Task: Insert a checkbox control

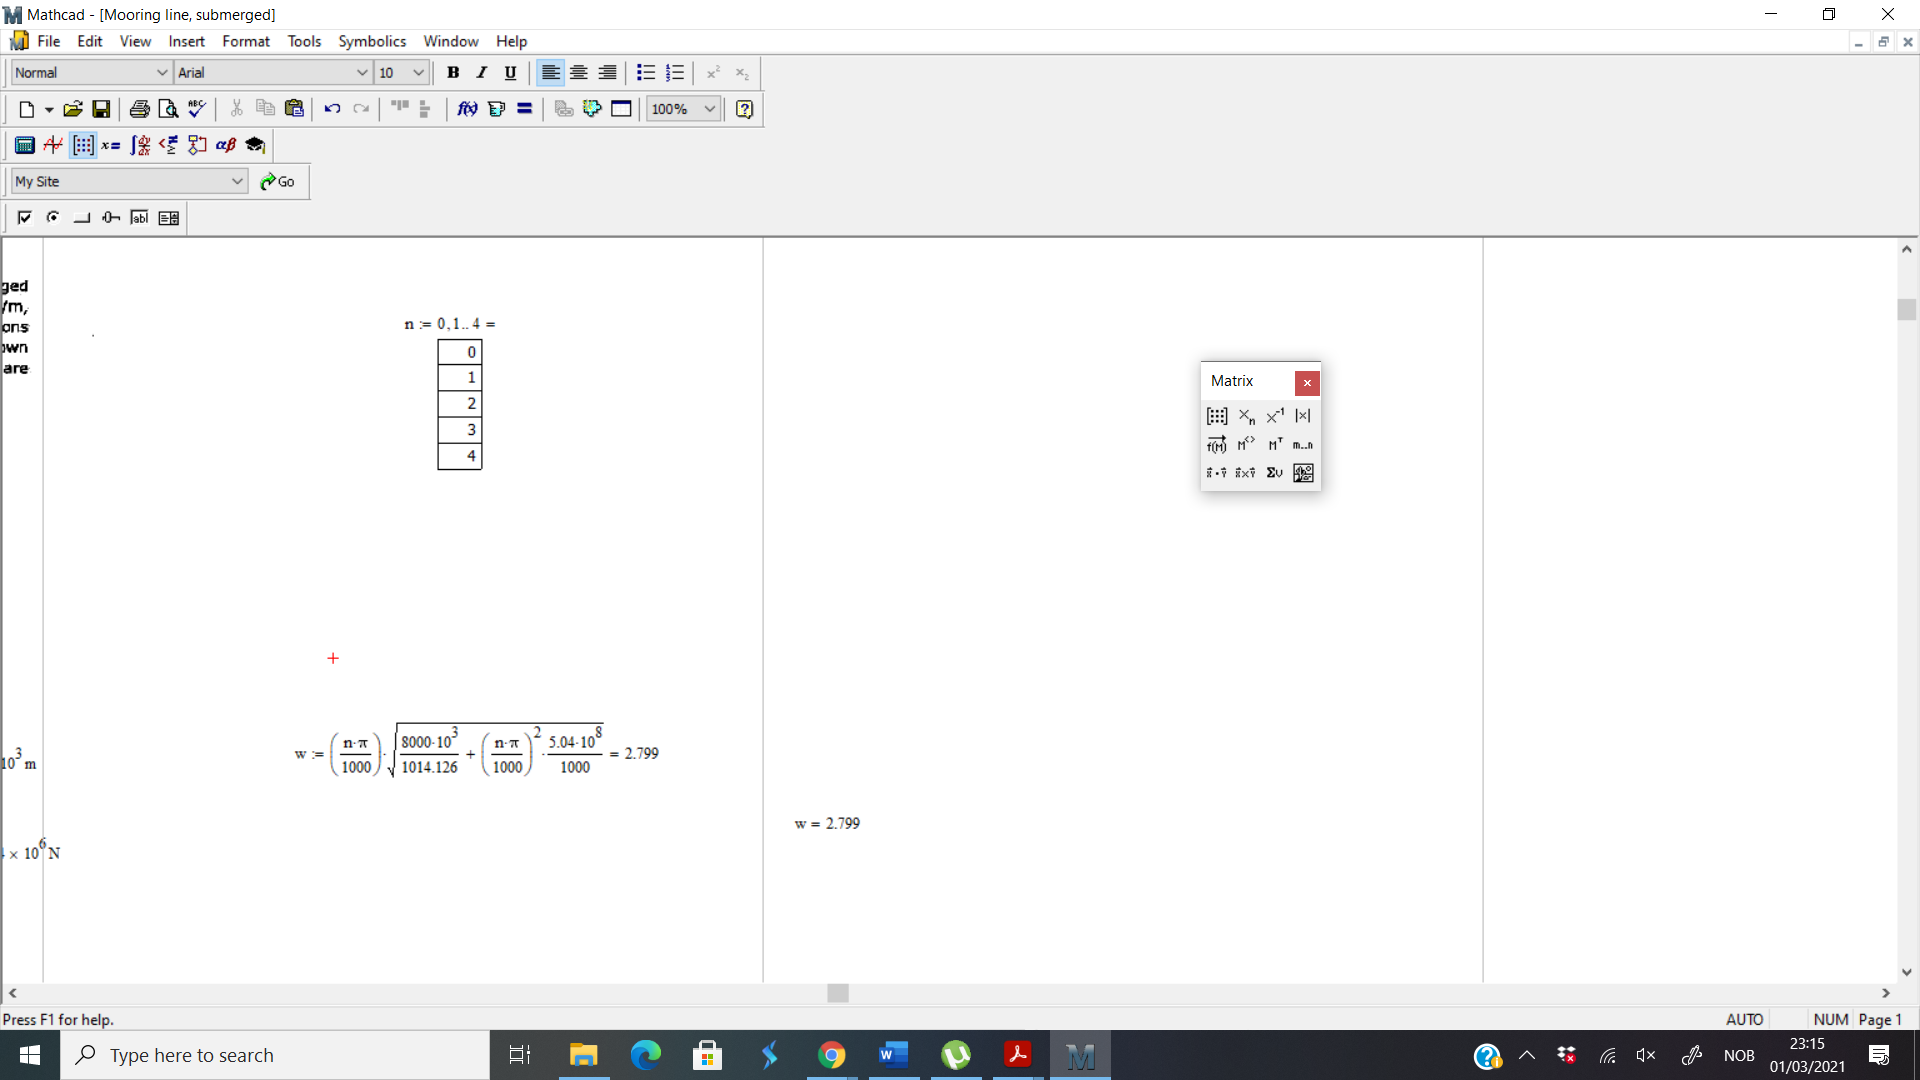Action: tap(24, 217)
